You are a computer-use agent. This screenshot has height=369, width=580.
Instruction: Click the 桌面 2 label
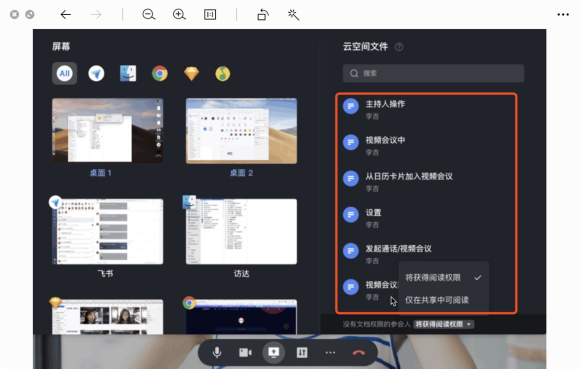242,173
